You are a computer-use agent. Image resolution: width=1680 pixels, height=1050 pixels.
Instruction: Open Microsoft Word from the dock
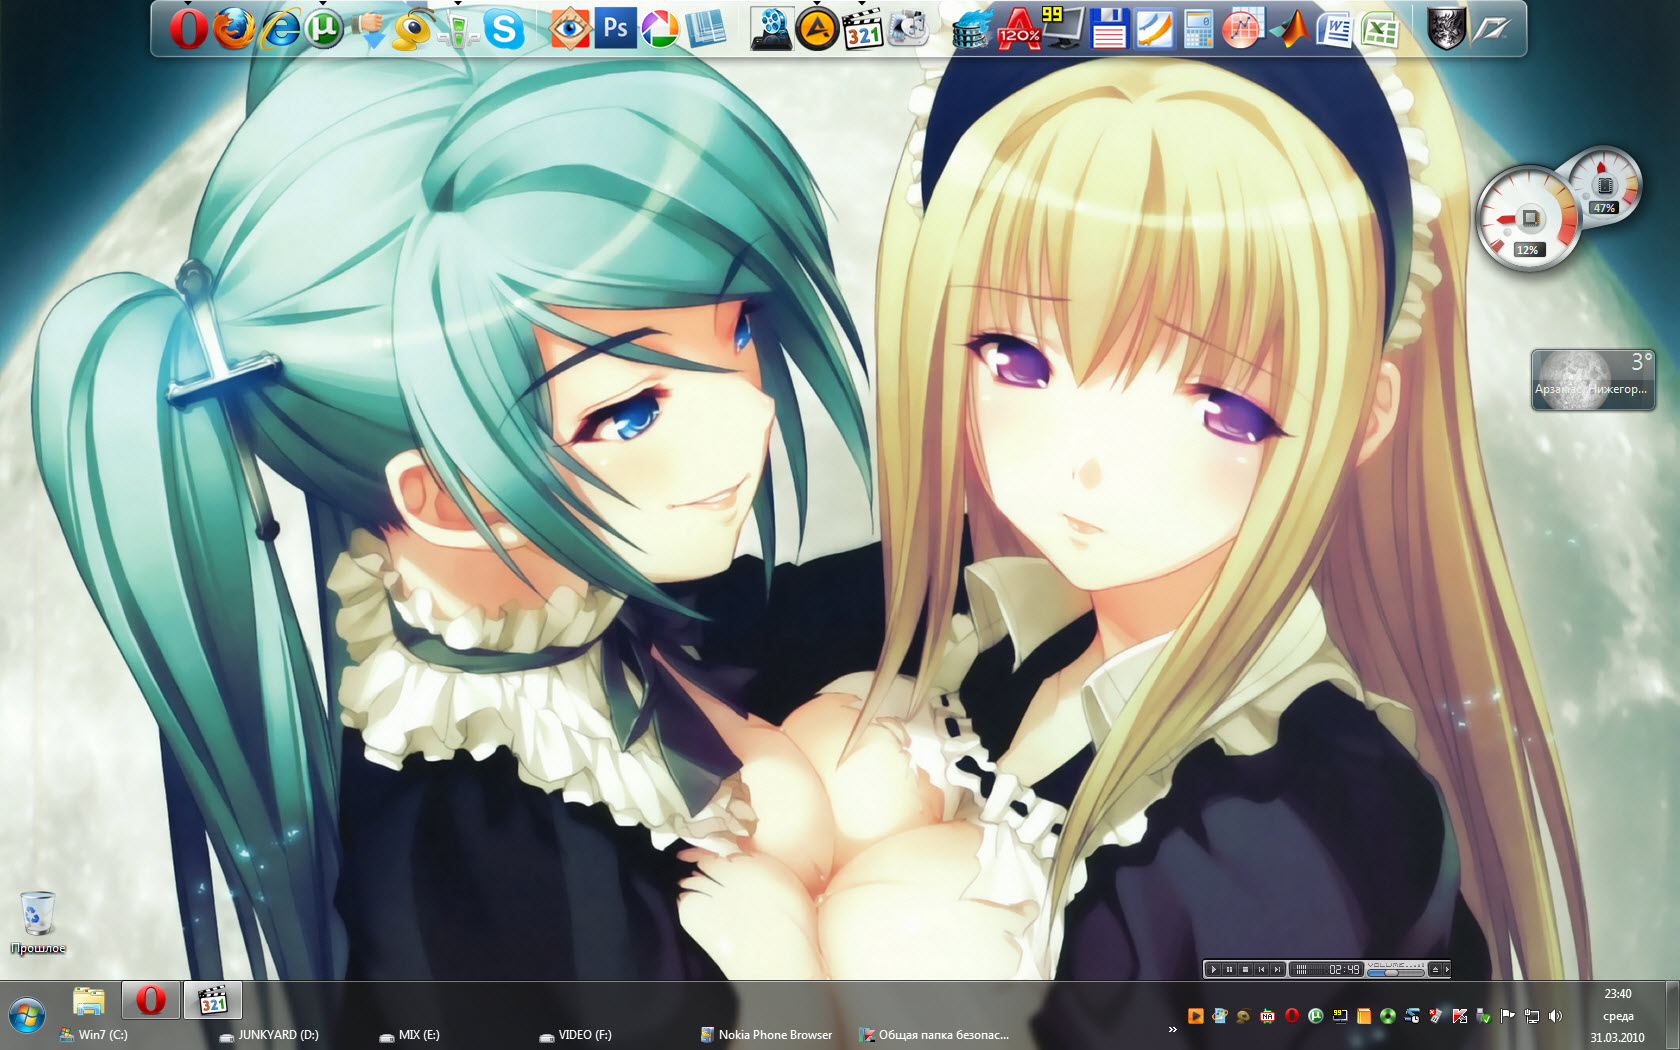(x=1334, y=28)
